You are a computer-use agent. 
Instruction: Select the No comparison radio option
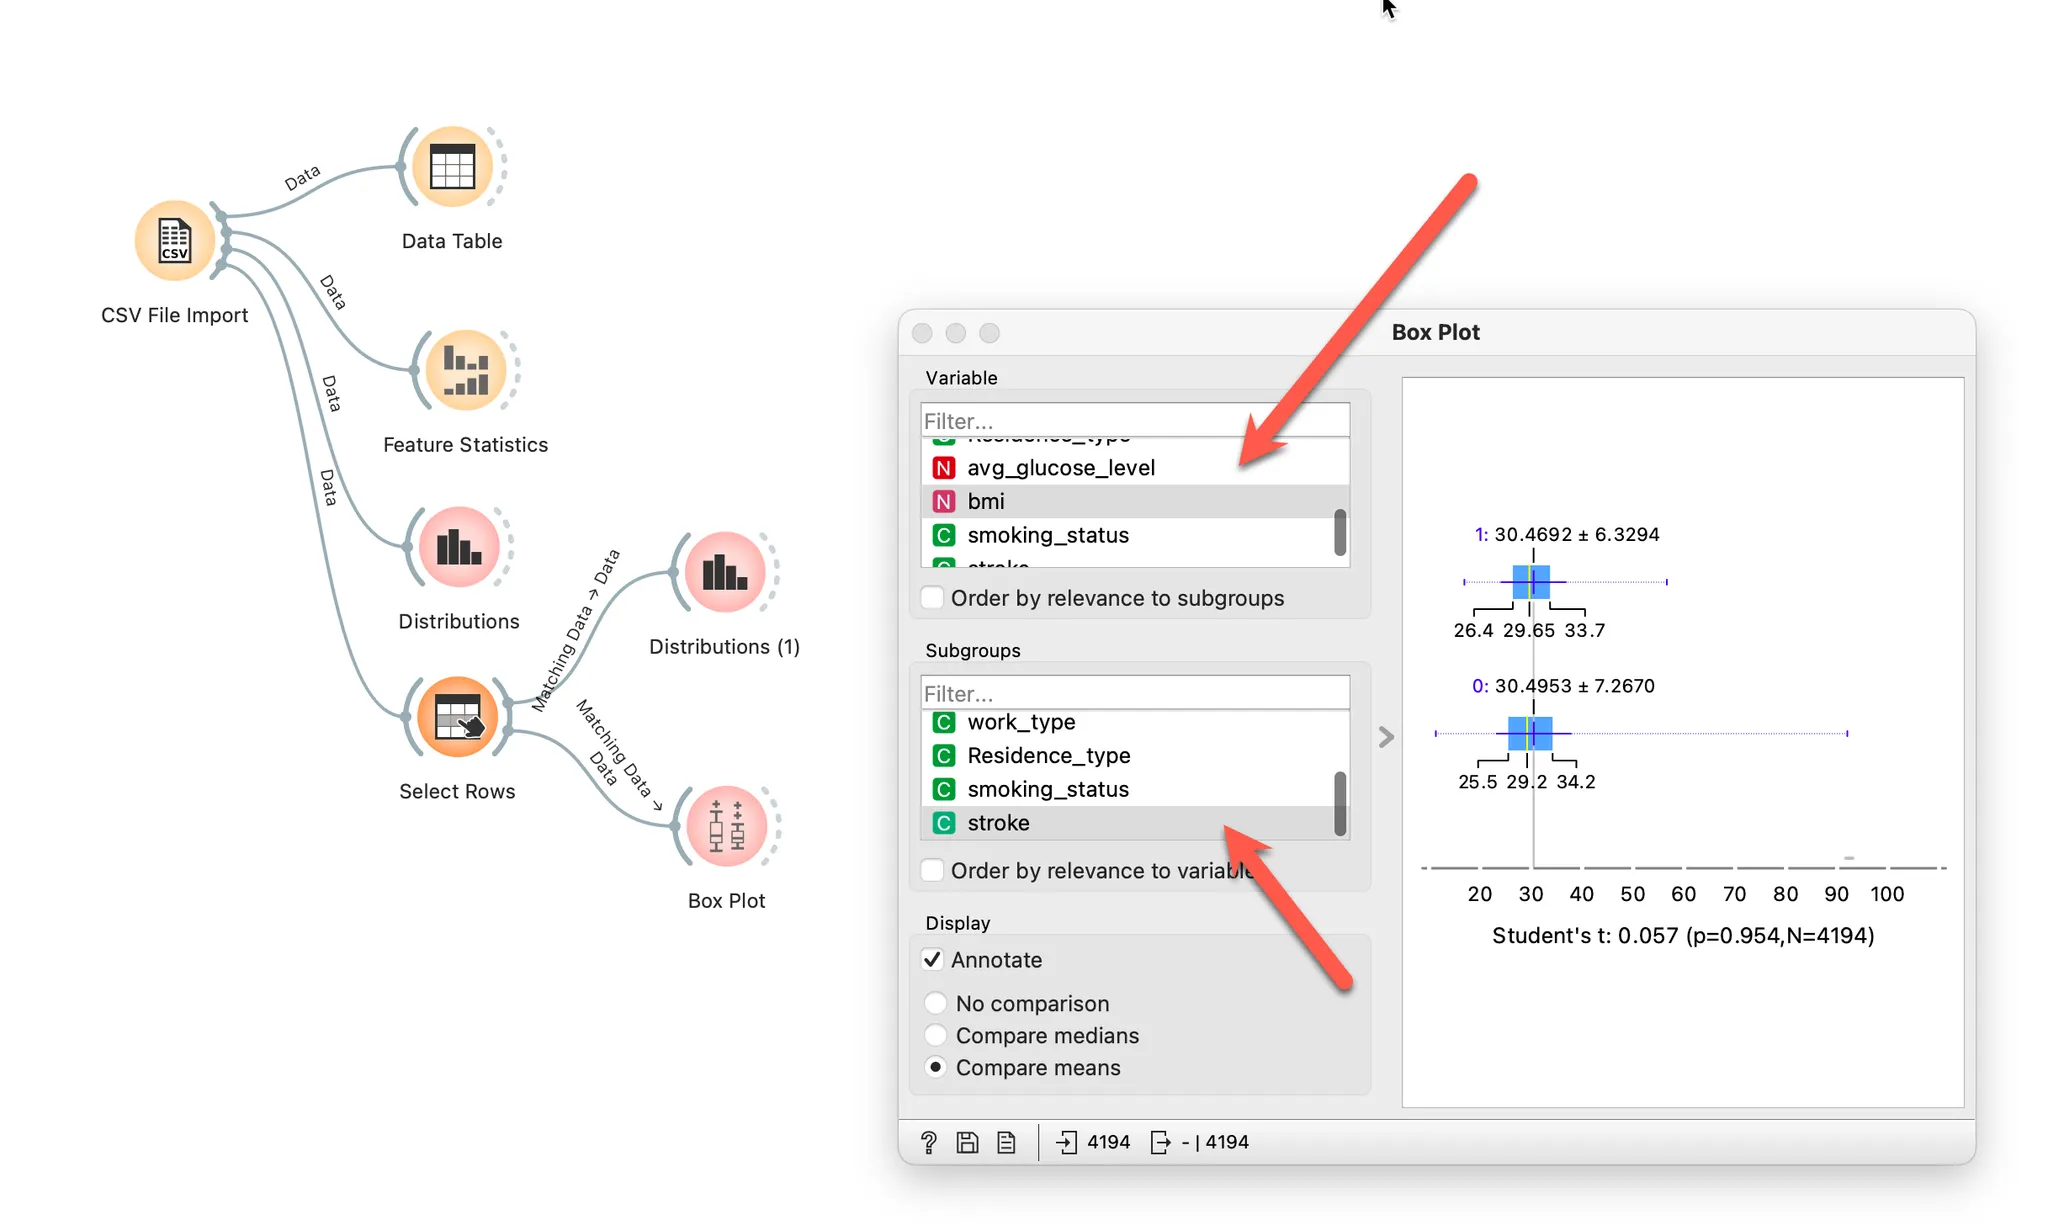pyautogui.click(x=936, y=1003)
